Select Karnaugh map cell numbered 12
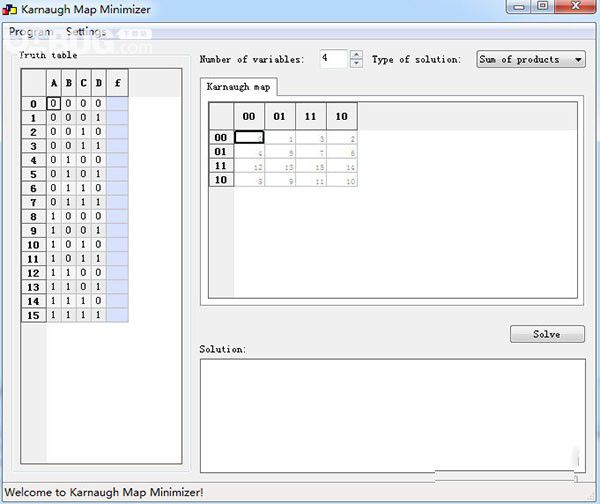Image resolution: width=600 pixels, height=504 pixels. 249,166
